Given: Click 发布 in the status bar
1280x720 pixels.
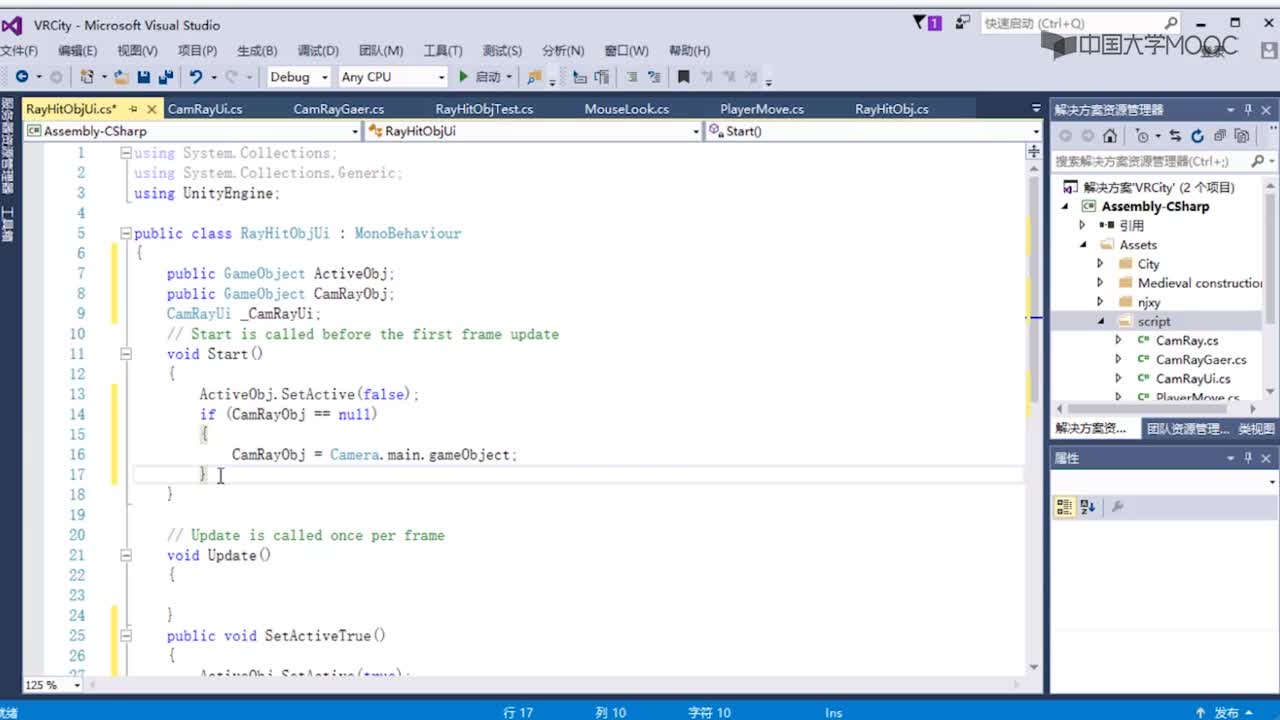Looking at the screenshot, I should tap(1226, 712).
